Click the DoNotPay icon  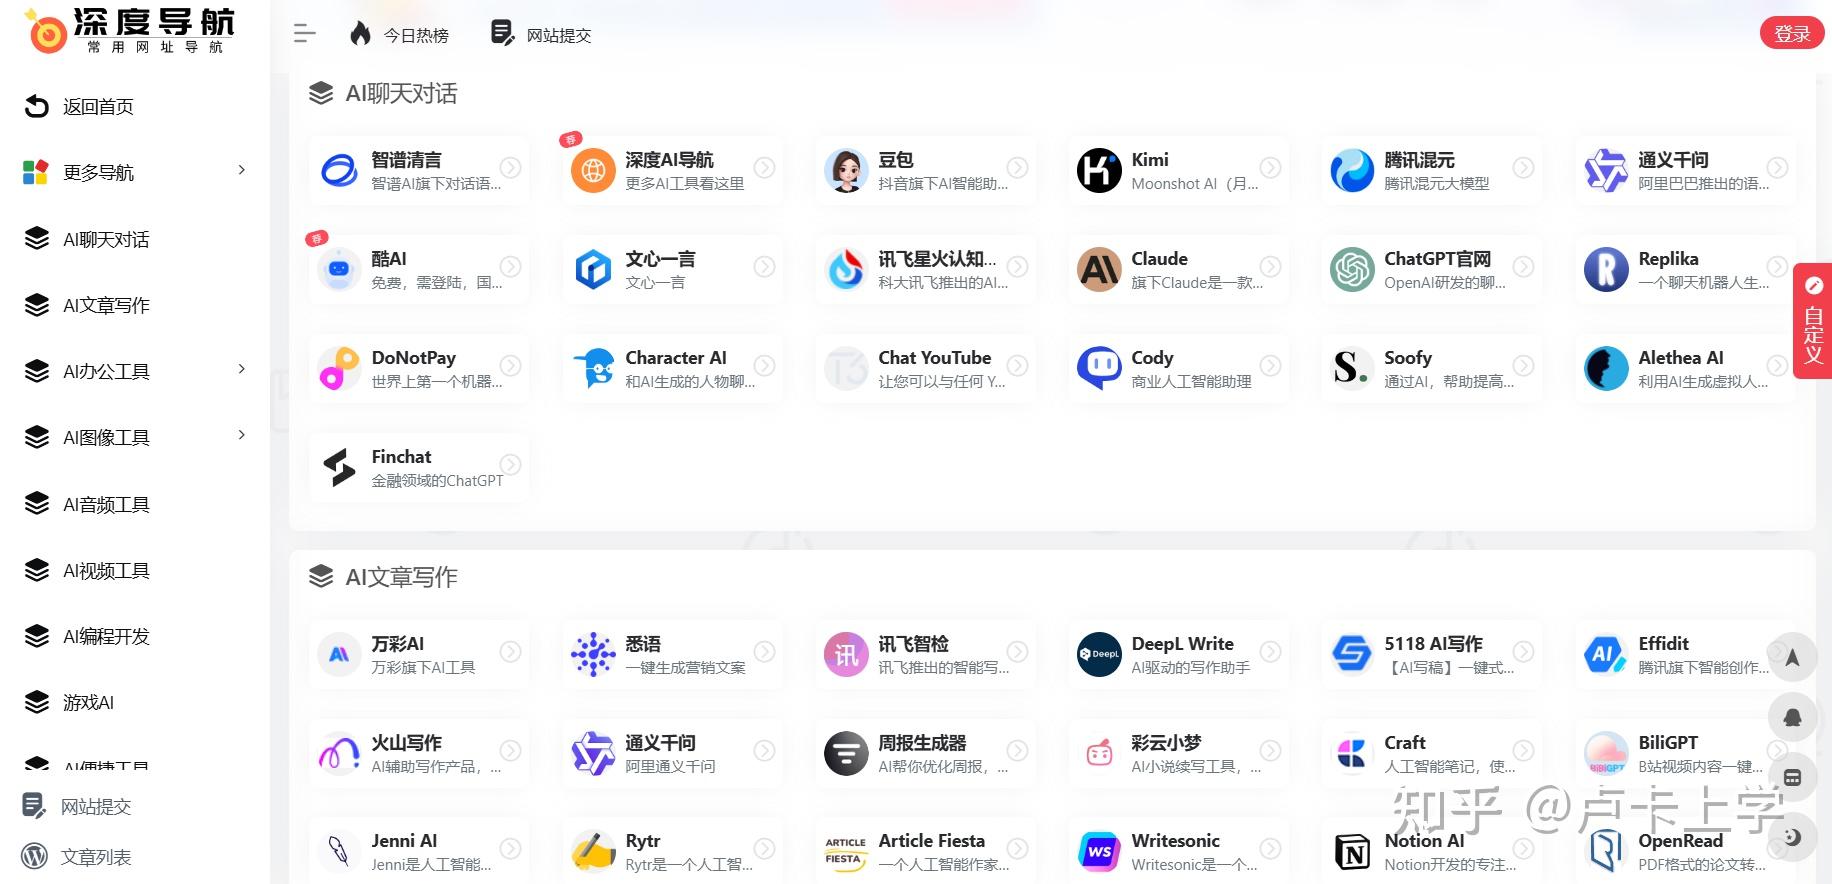pos(339,369)
